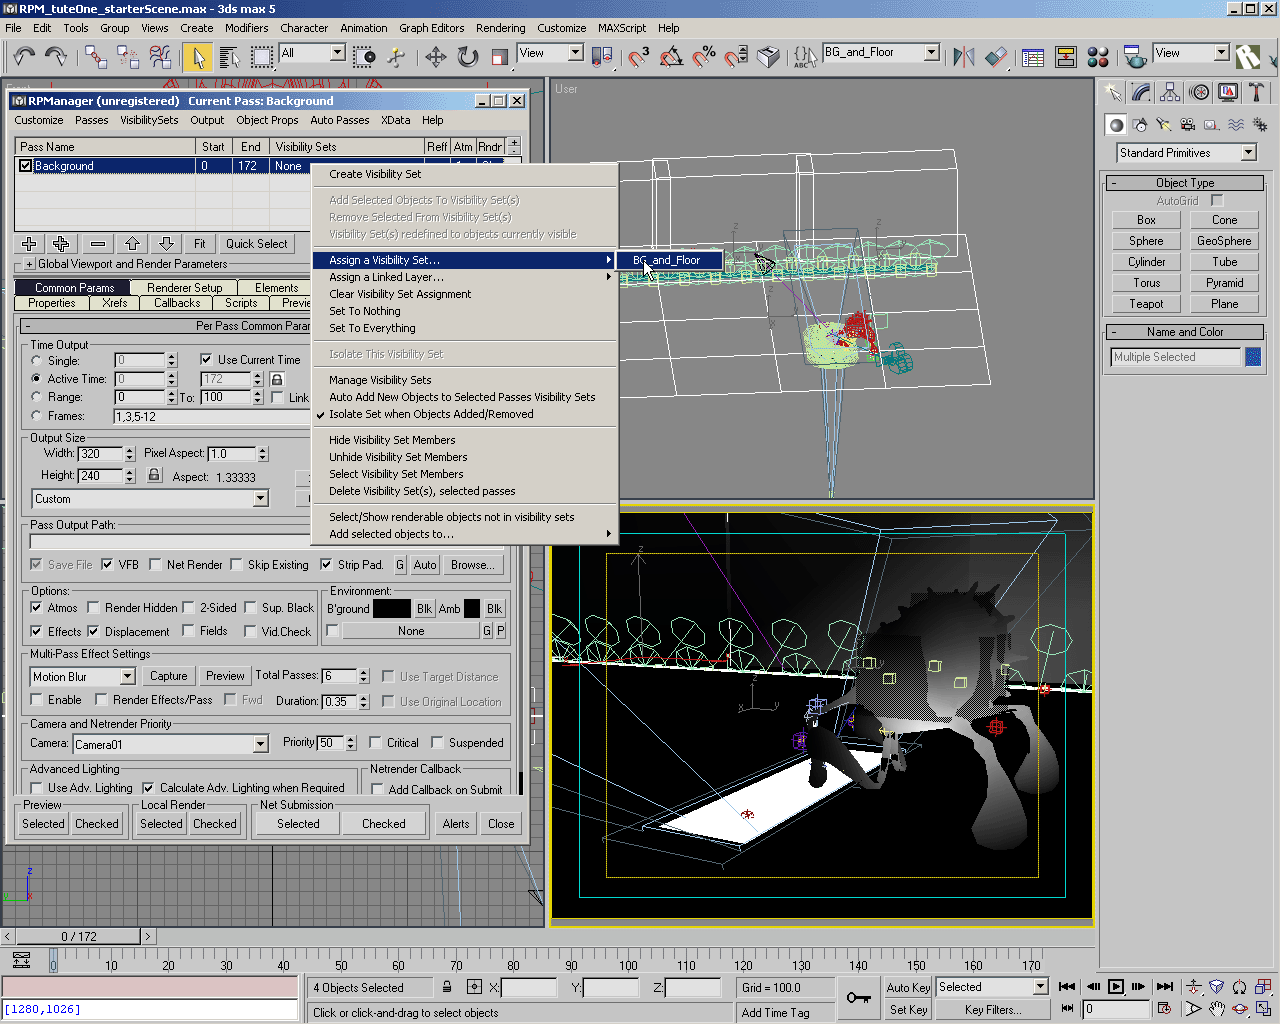Open the Utilities hammer panel
1280x1024 pixels.
point(1256,92)
